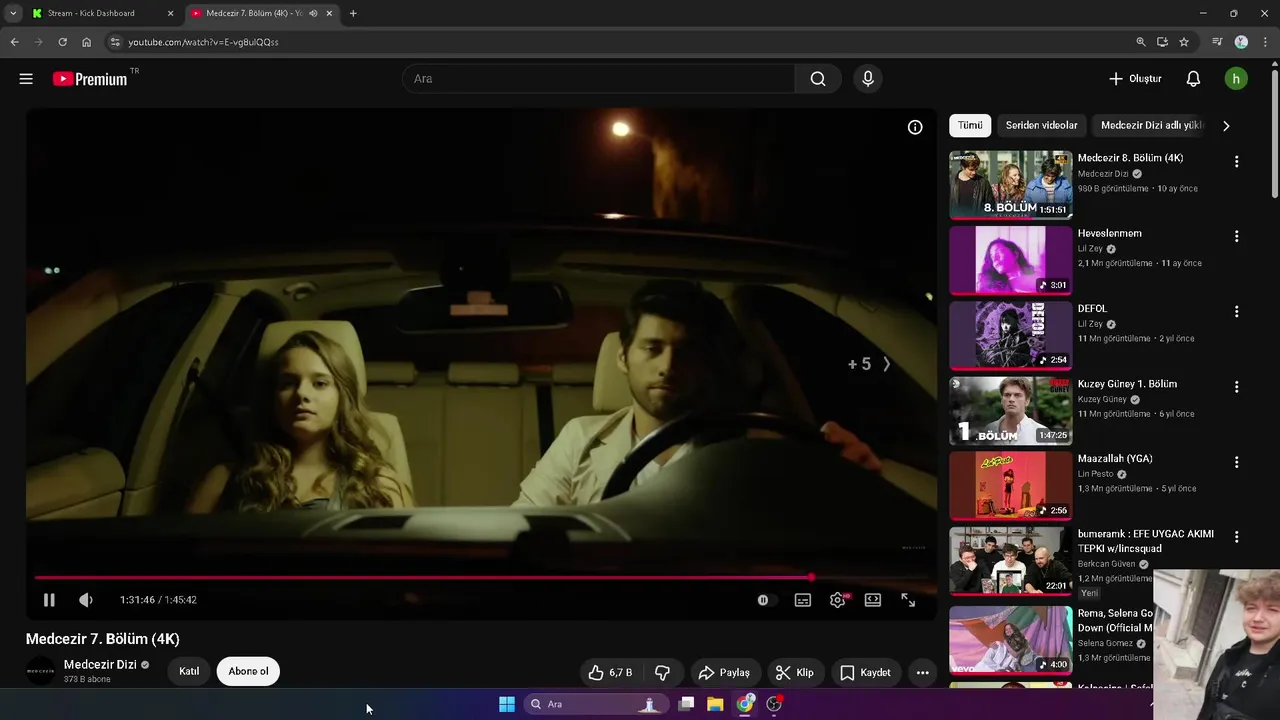Open Chrome profile avatar in toolbar

[x=1241, y=42]
